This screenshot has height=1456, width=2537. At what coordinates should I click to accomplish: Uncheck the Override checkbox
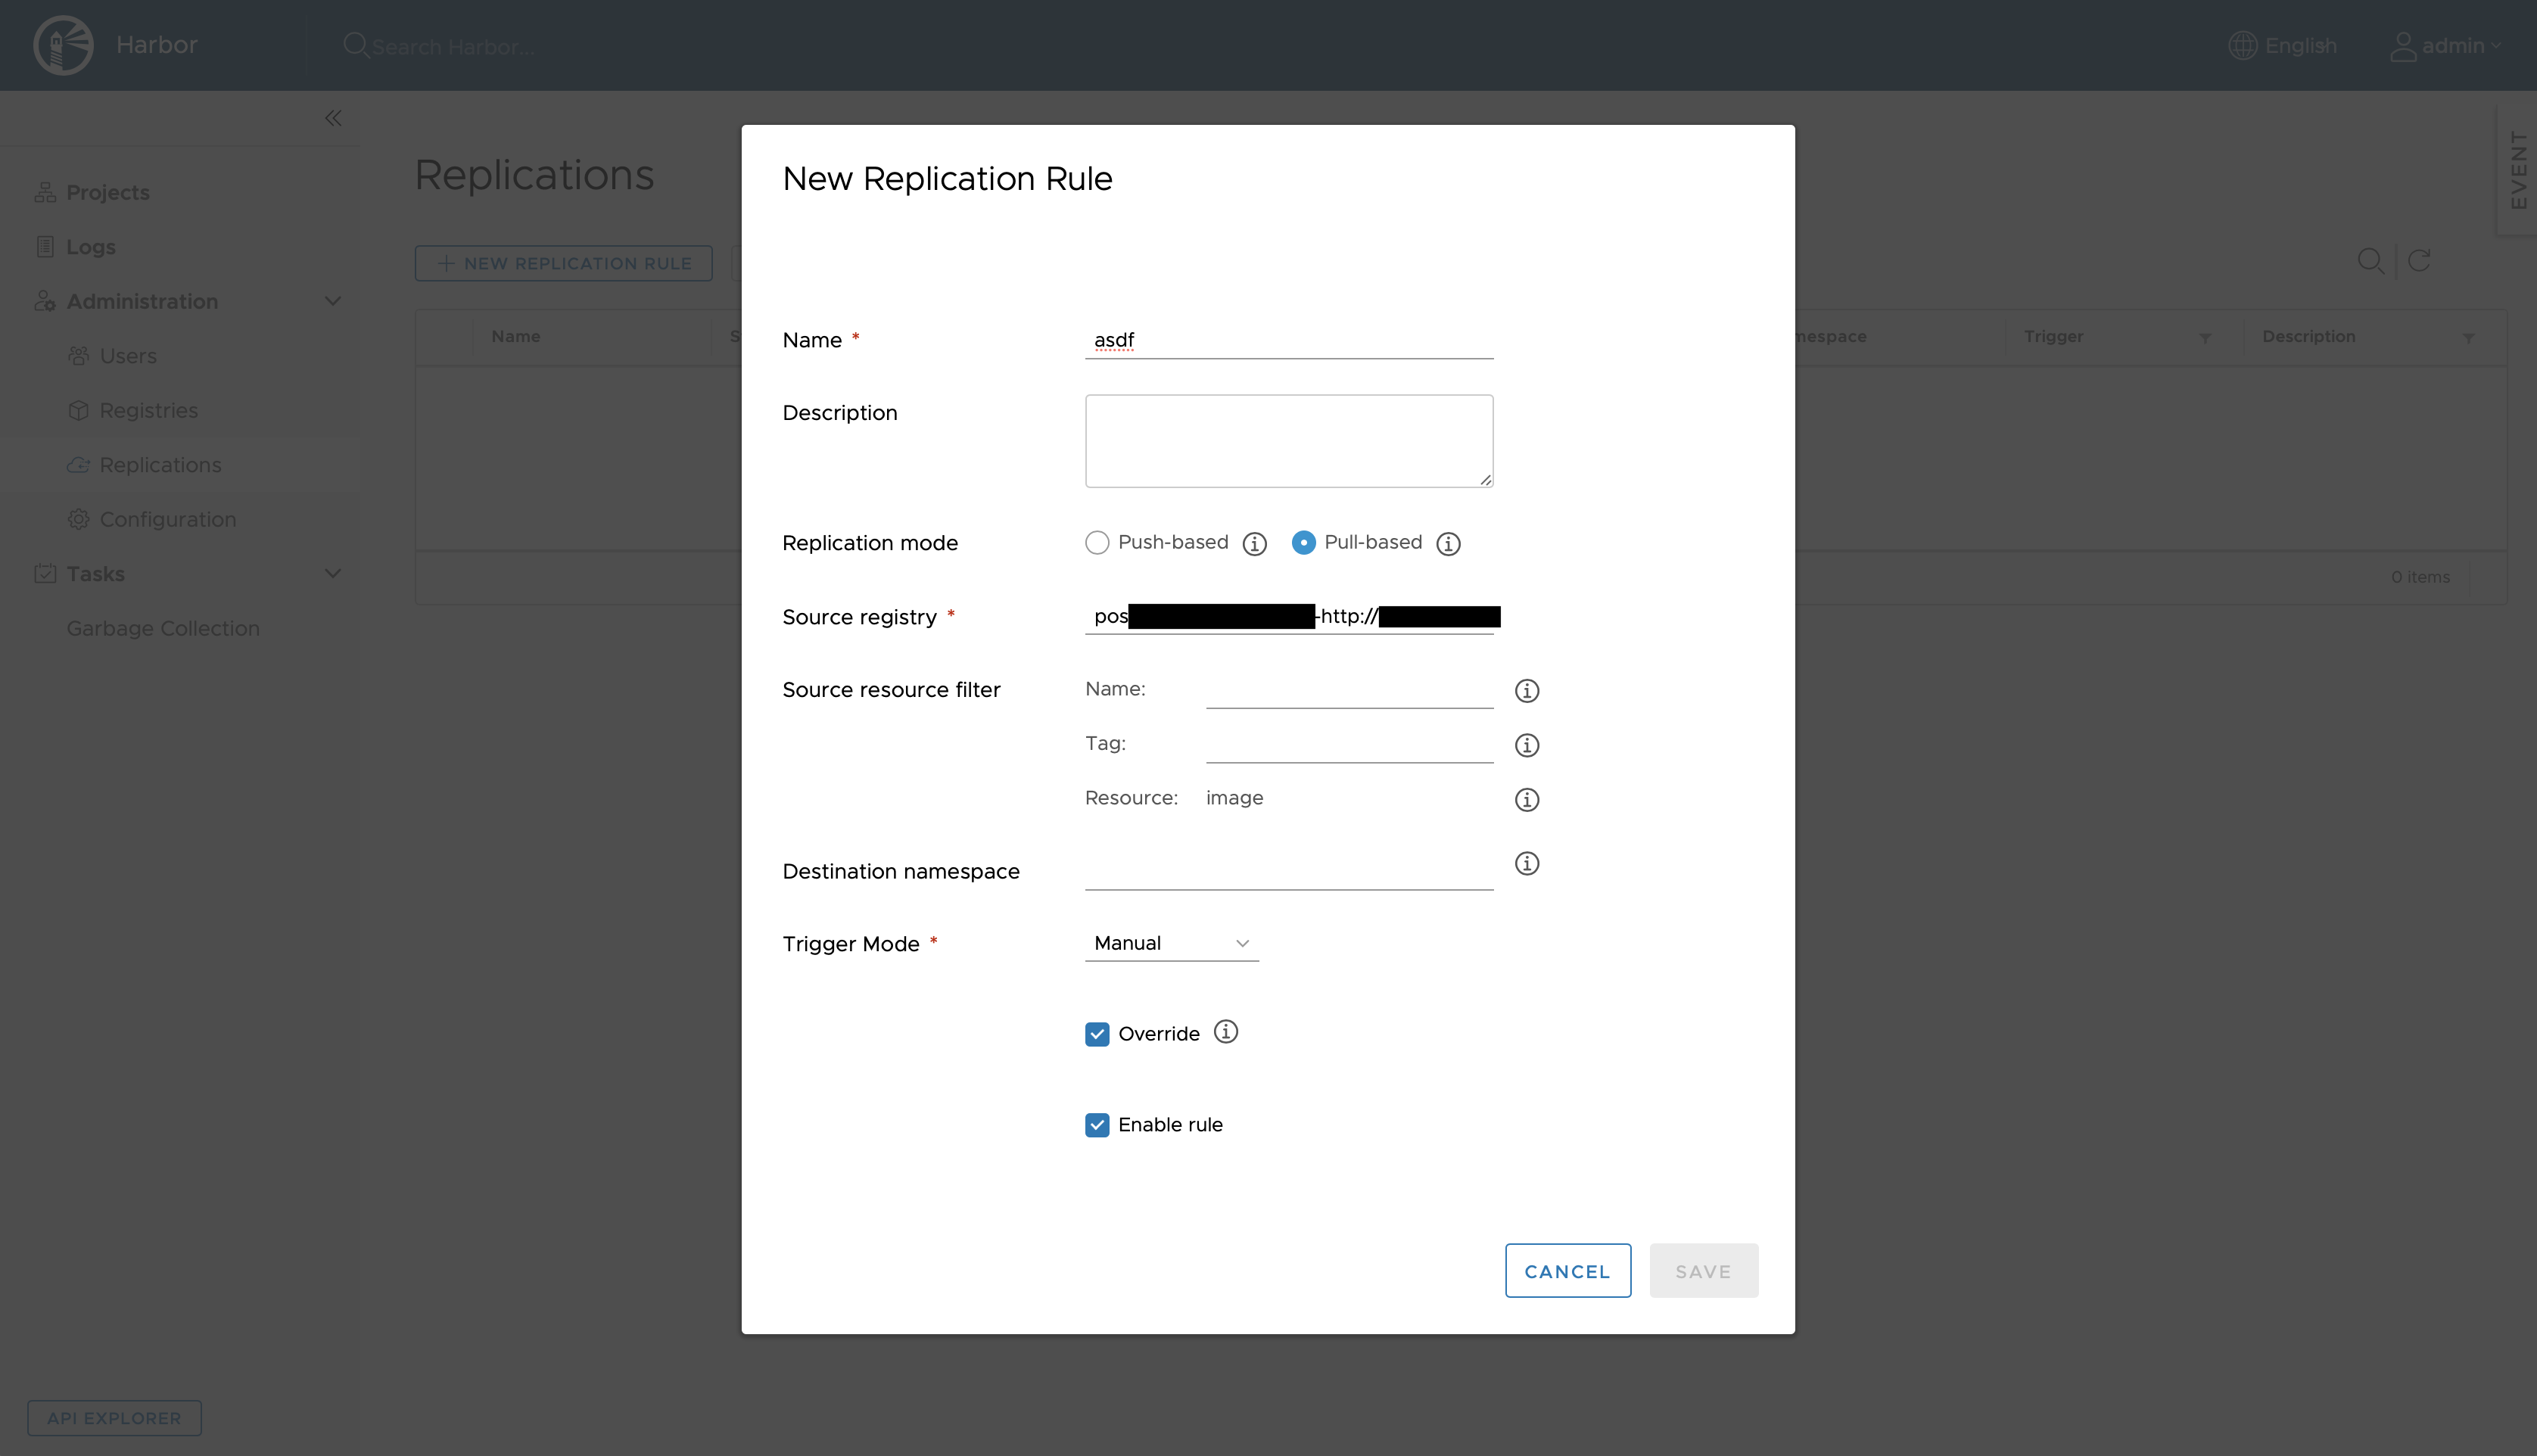pos(1097,1033)
